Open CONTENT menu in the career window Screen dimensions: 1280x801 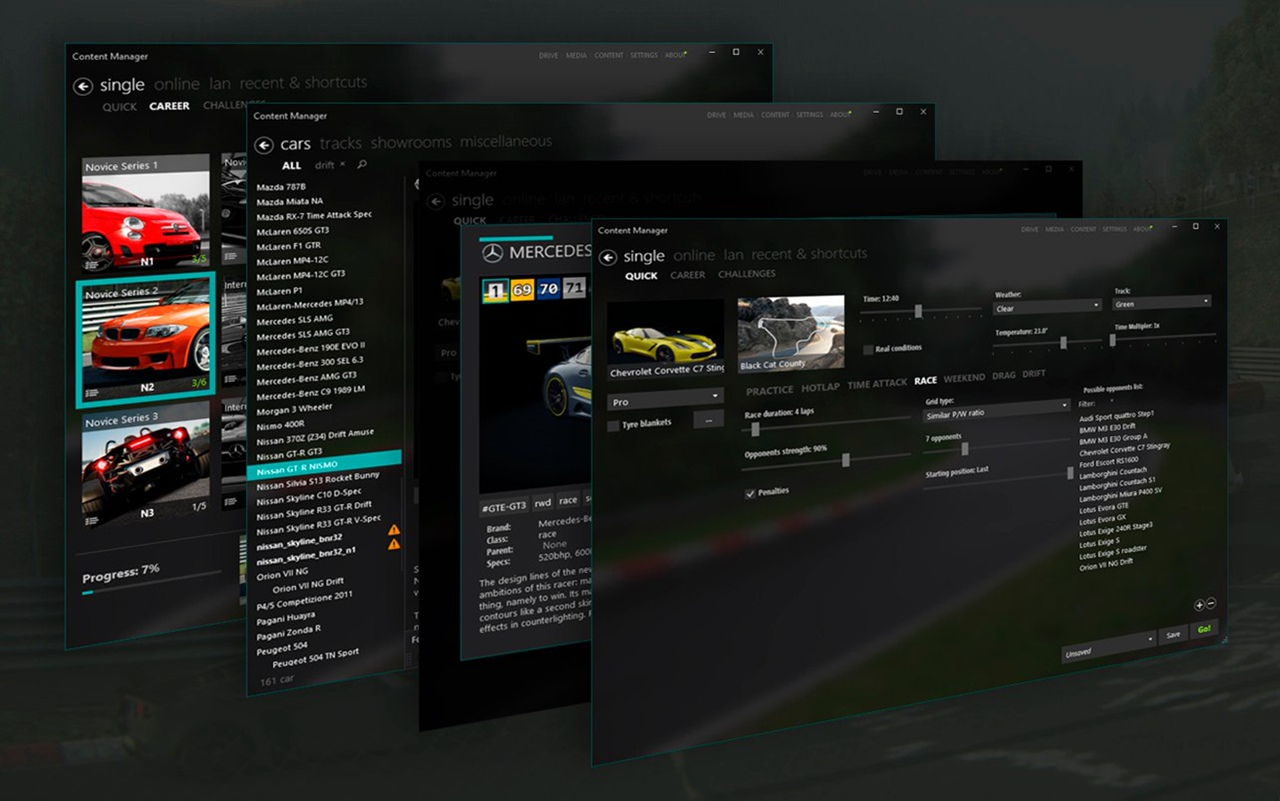(x=609, y=55)
